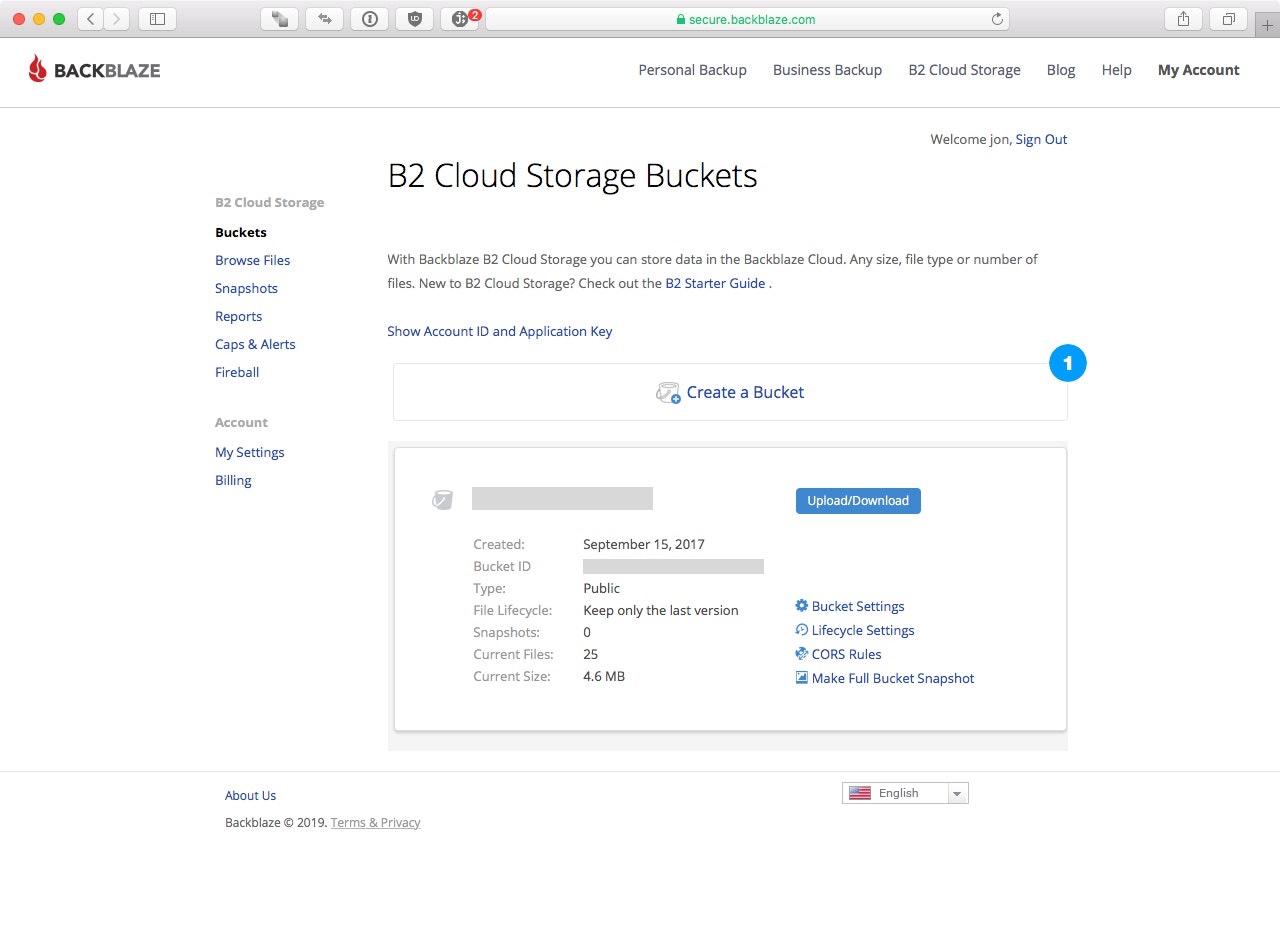Click the clock icon next to Lifecycle Settings
Image resolution: width=1280 pixels, height=946 pixels.
tap(801, 629)
